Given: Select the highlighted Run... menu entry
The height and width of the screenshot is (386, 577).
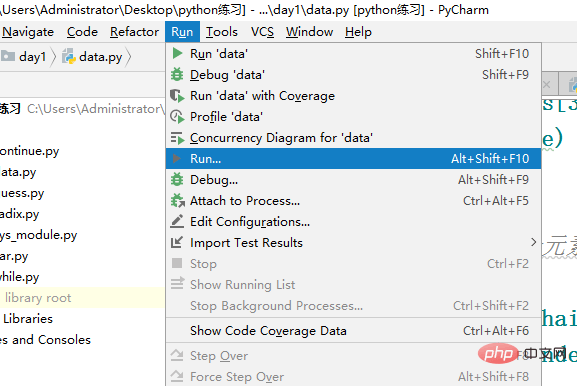Looking at the screenshot, I should click(353, 159).
